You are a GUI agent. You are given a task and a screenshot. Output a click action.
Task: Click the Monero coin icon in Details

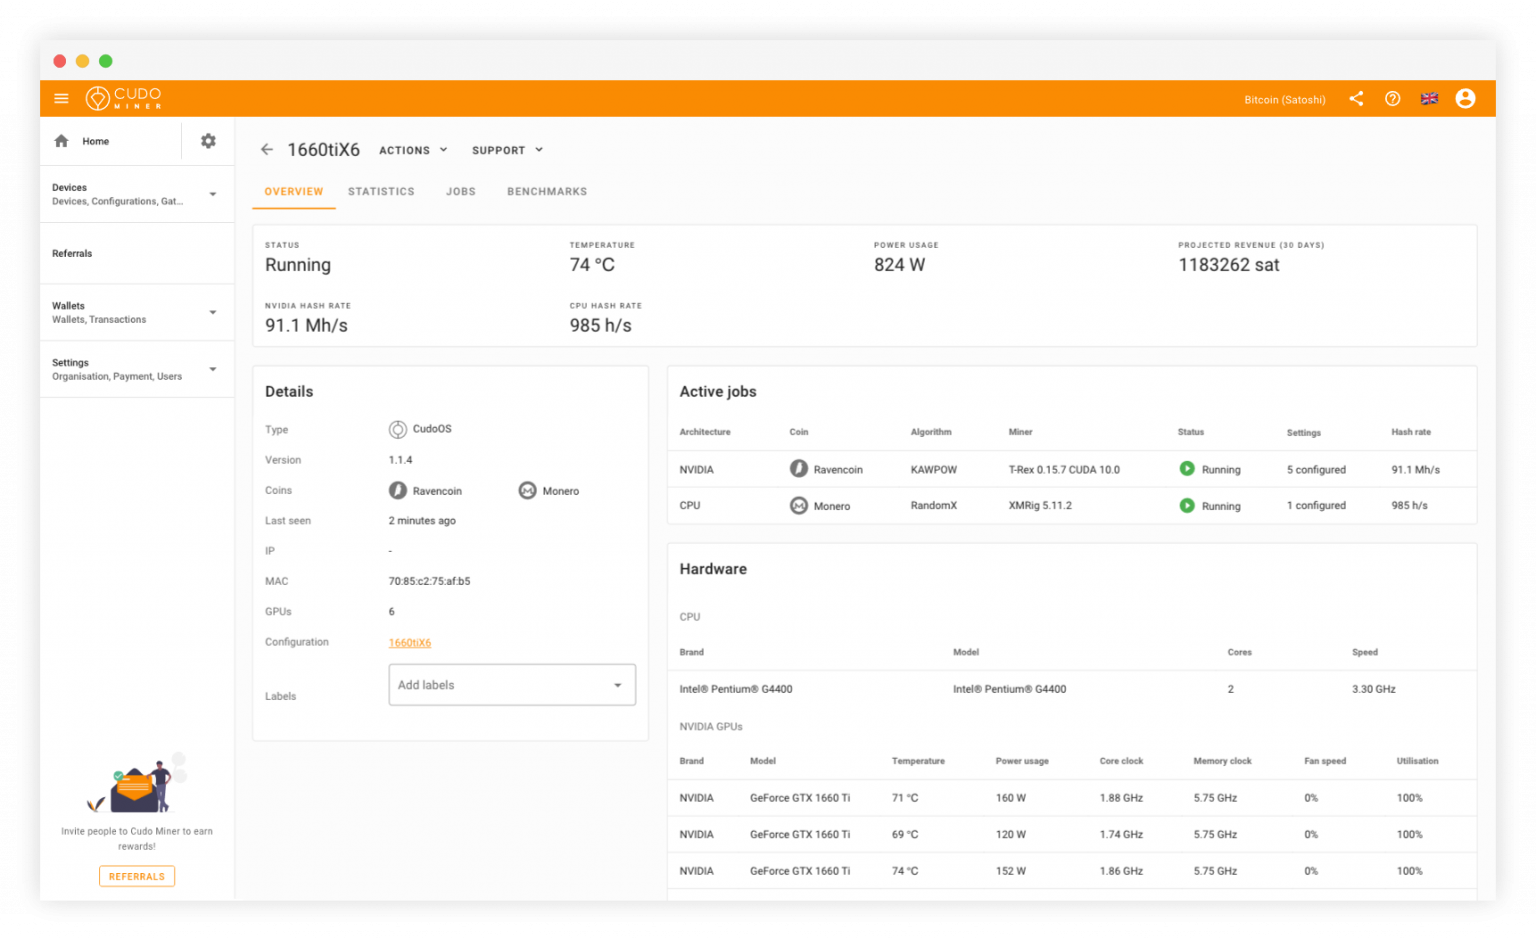[527, 490]
